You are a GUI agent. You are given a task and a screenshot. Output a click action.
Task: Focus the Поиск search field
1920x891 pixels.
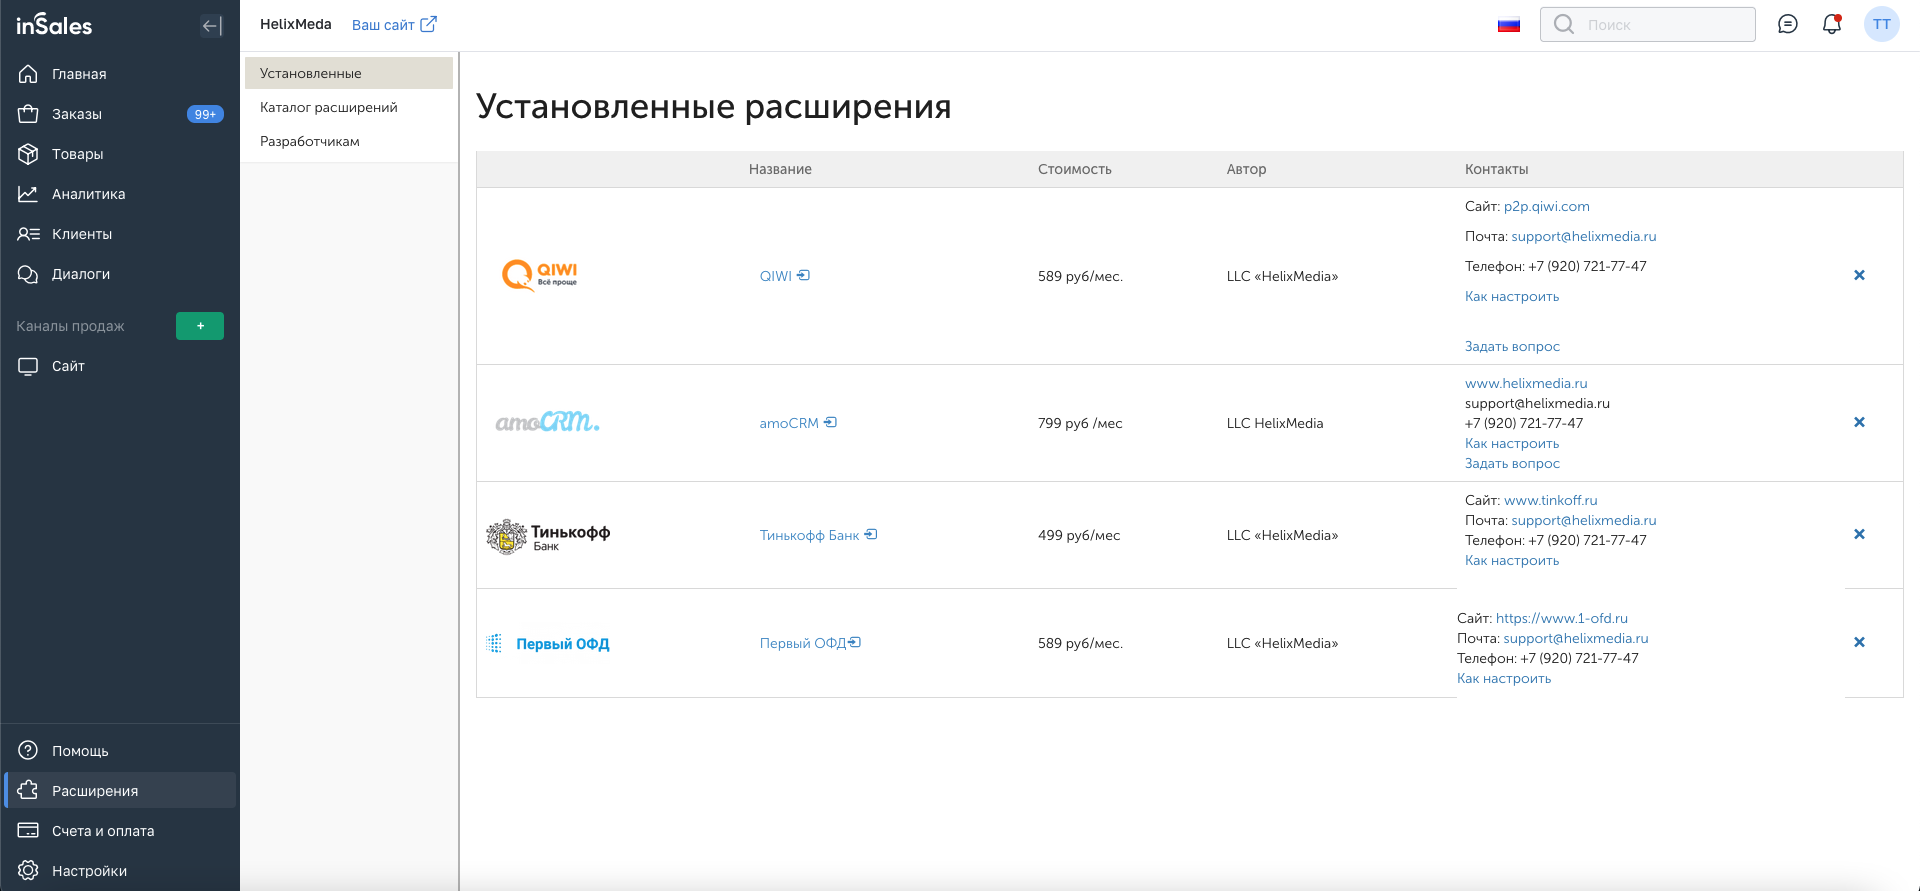[1648, 25]
